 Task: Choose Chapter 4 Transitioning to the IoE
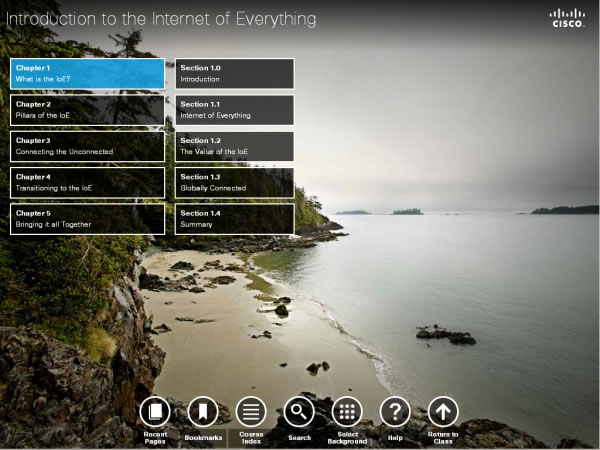pyautogui.click(x=87, y=182)
